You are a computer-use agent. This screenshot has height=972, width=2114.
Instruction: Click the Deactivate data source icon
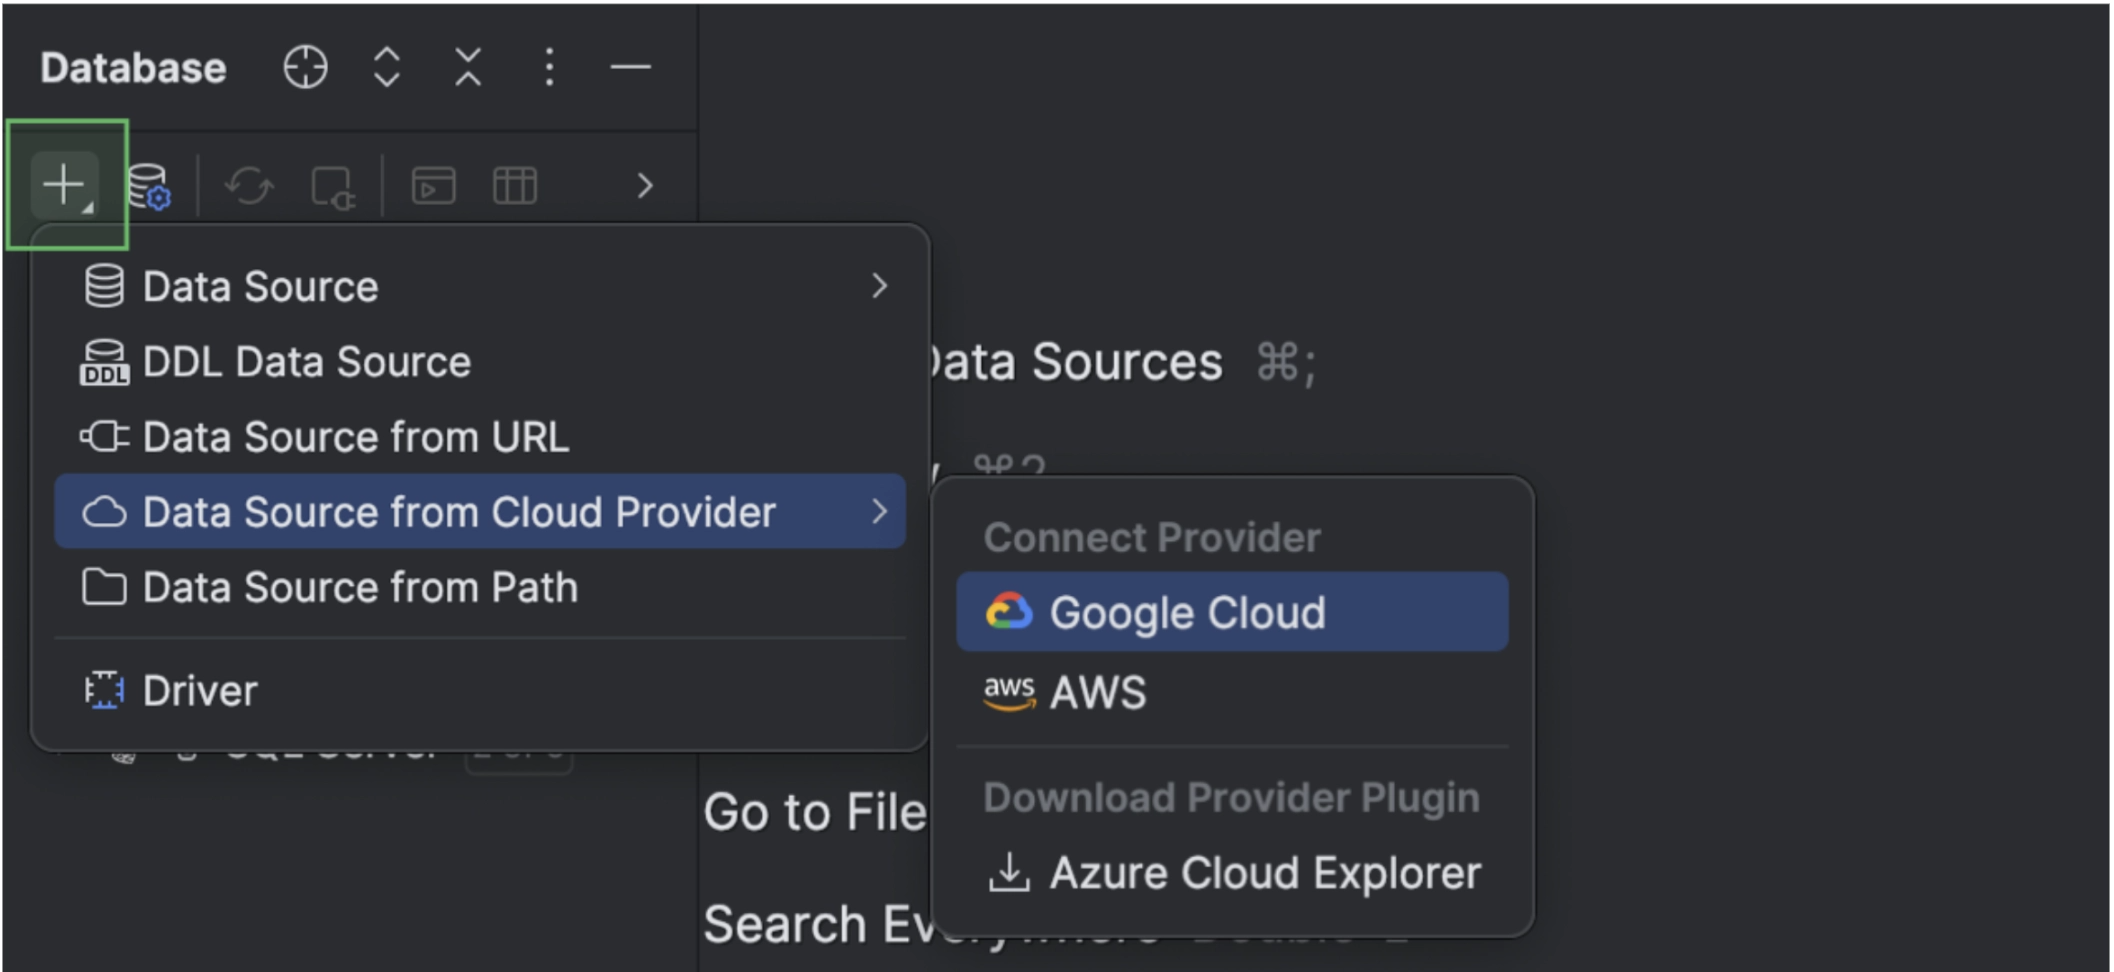(332, 186)
